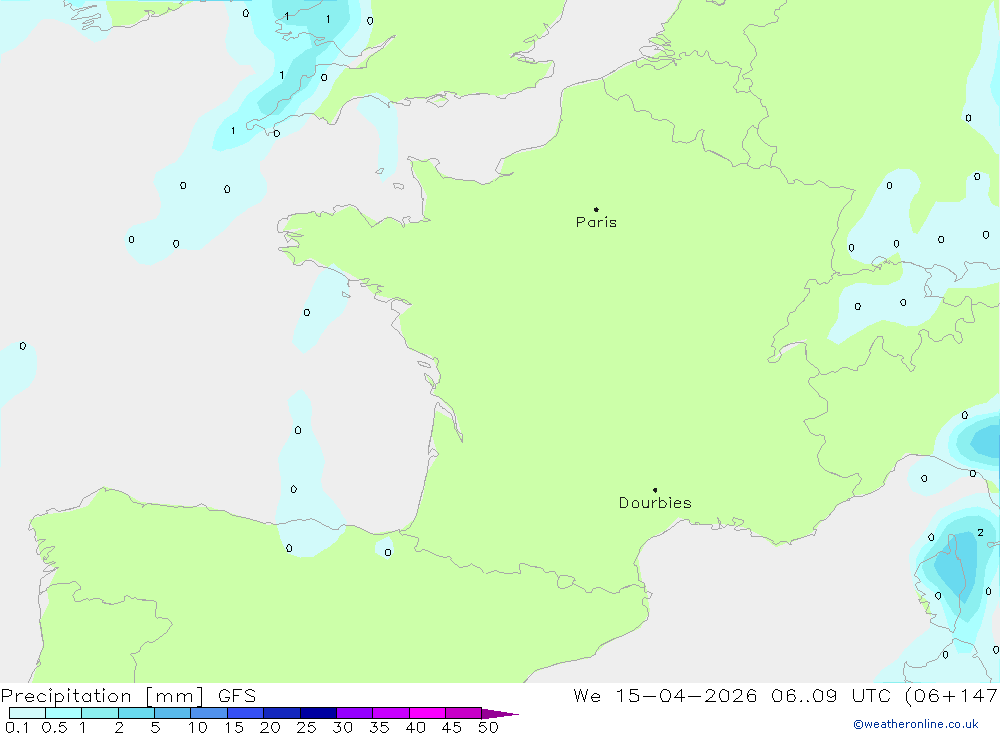Click the '(06+147' forecast offset text

952,695
